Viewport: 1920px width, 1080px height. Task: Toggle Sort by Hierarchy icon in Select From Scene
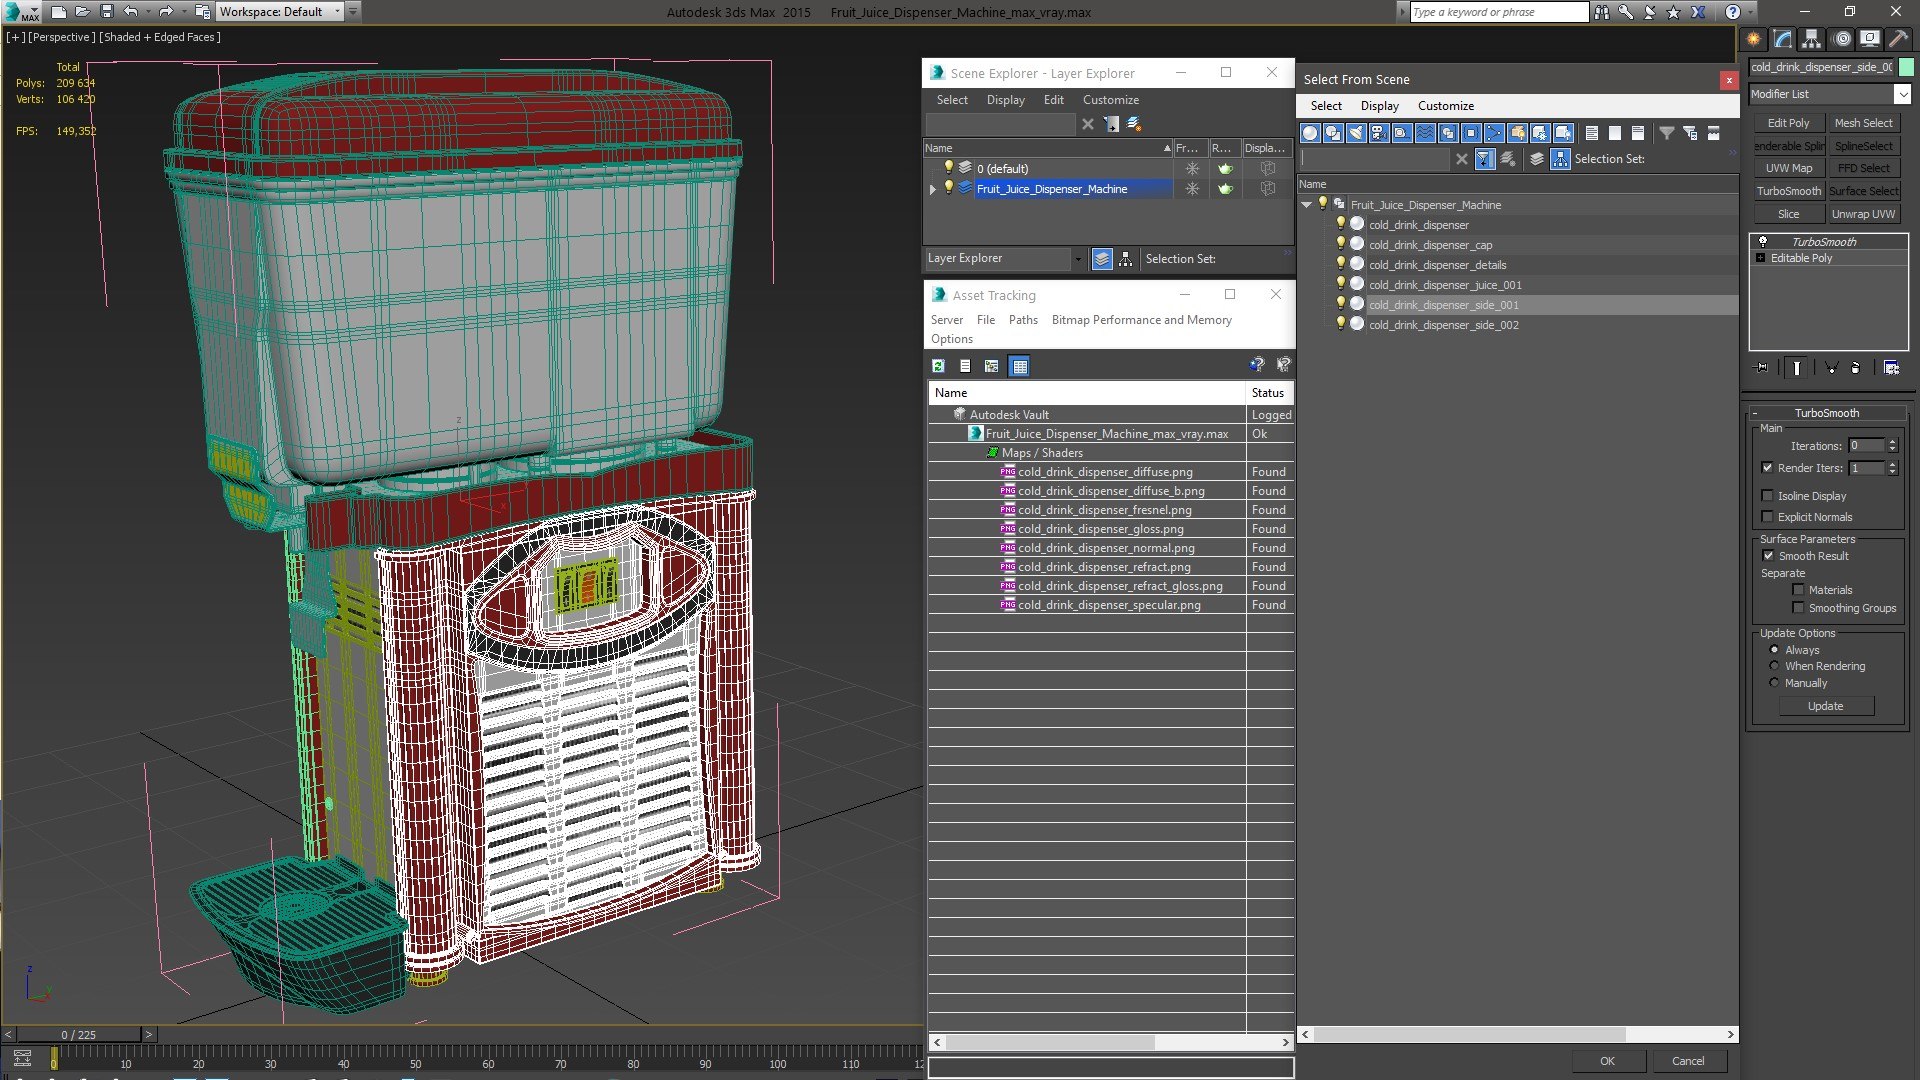[1561, 159]
